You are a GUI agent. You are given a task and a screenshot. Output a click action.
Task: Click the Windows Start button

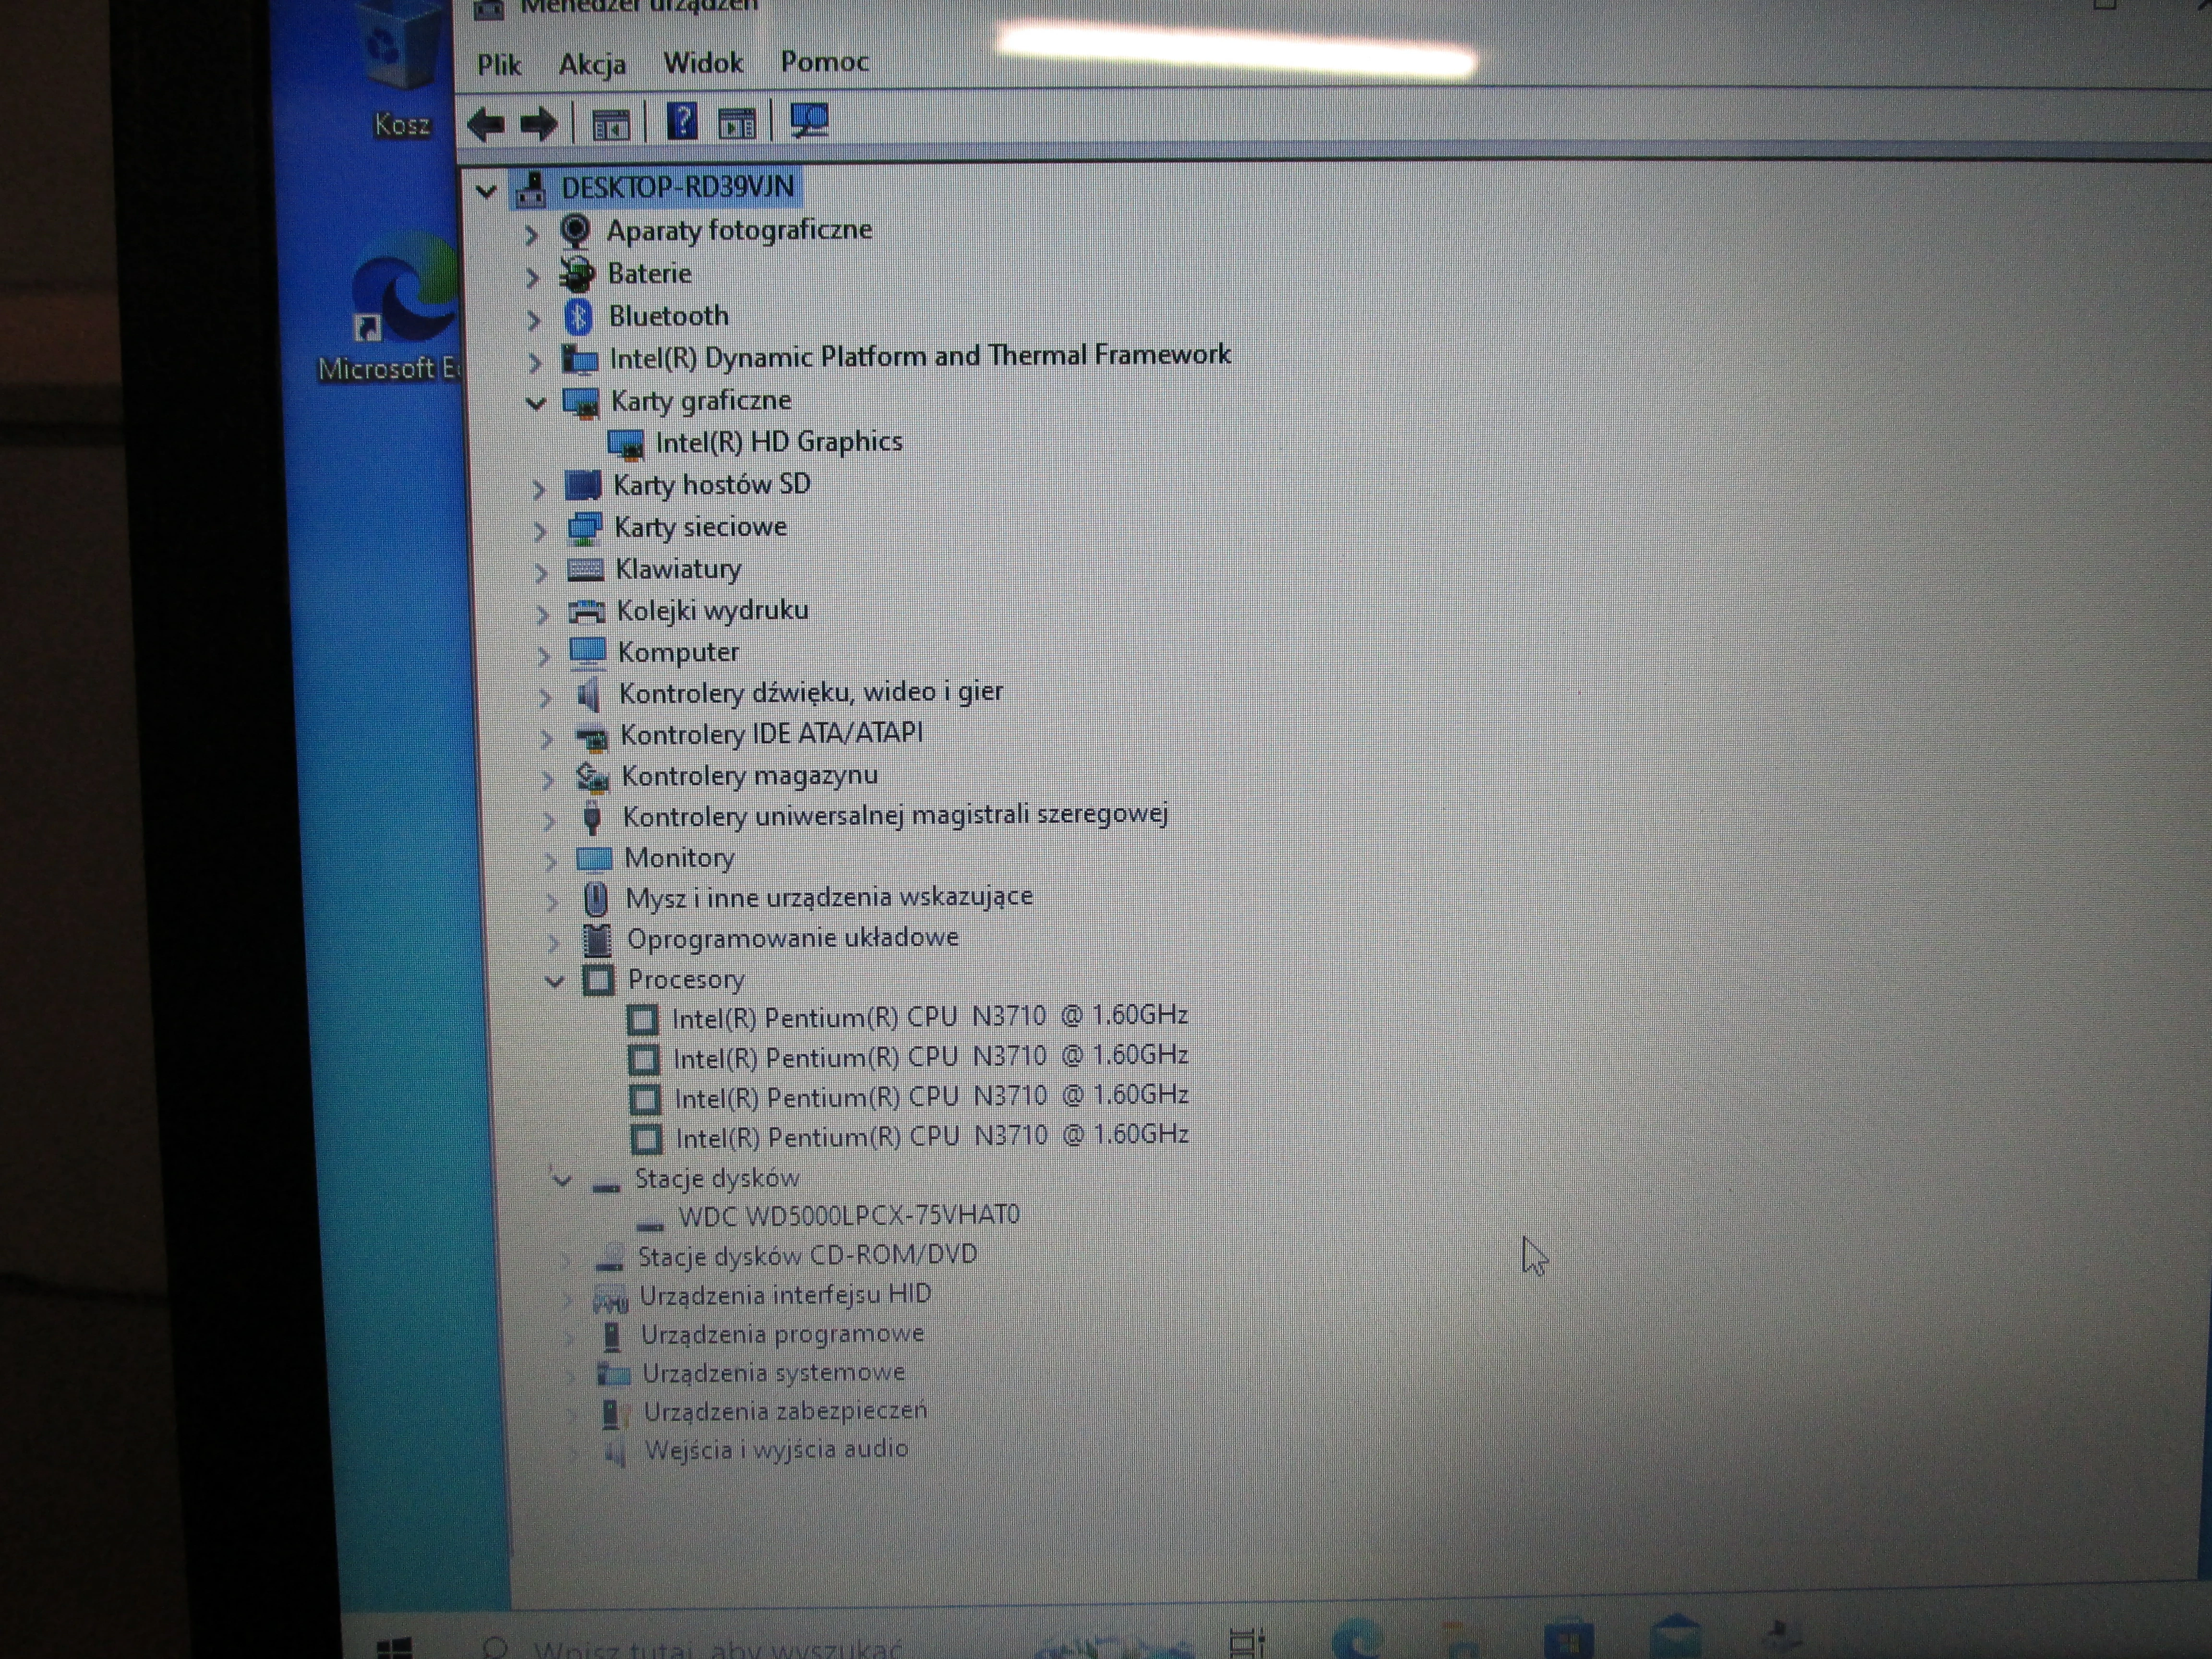(394, 1647)
